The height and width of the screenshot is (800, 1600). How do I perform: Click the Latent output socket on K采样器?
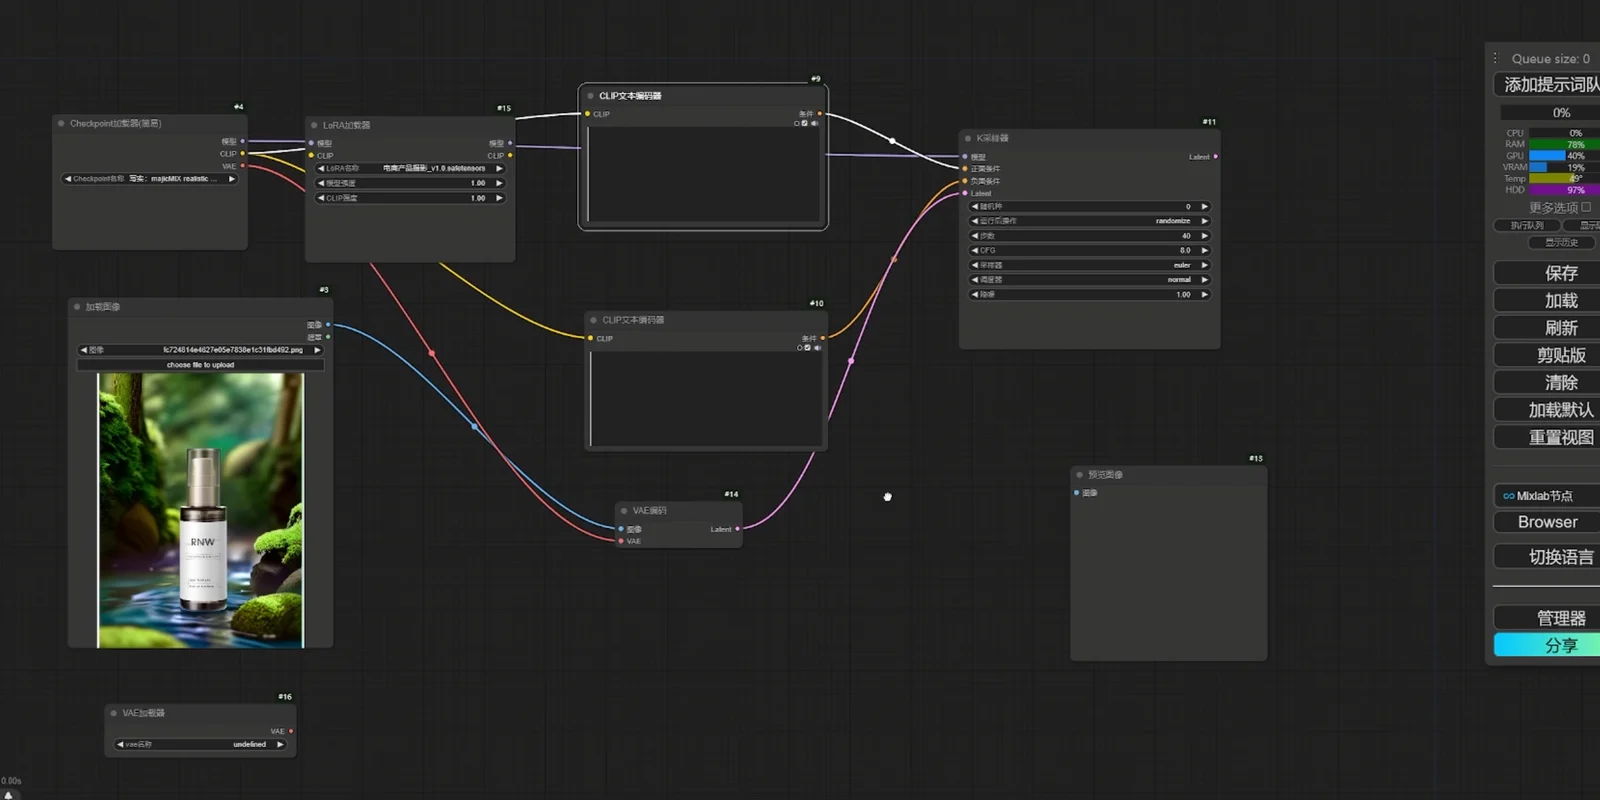point(1215,157)
